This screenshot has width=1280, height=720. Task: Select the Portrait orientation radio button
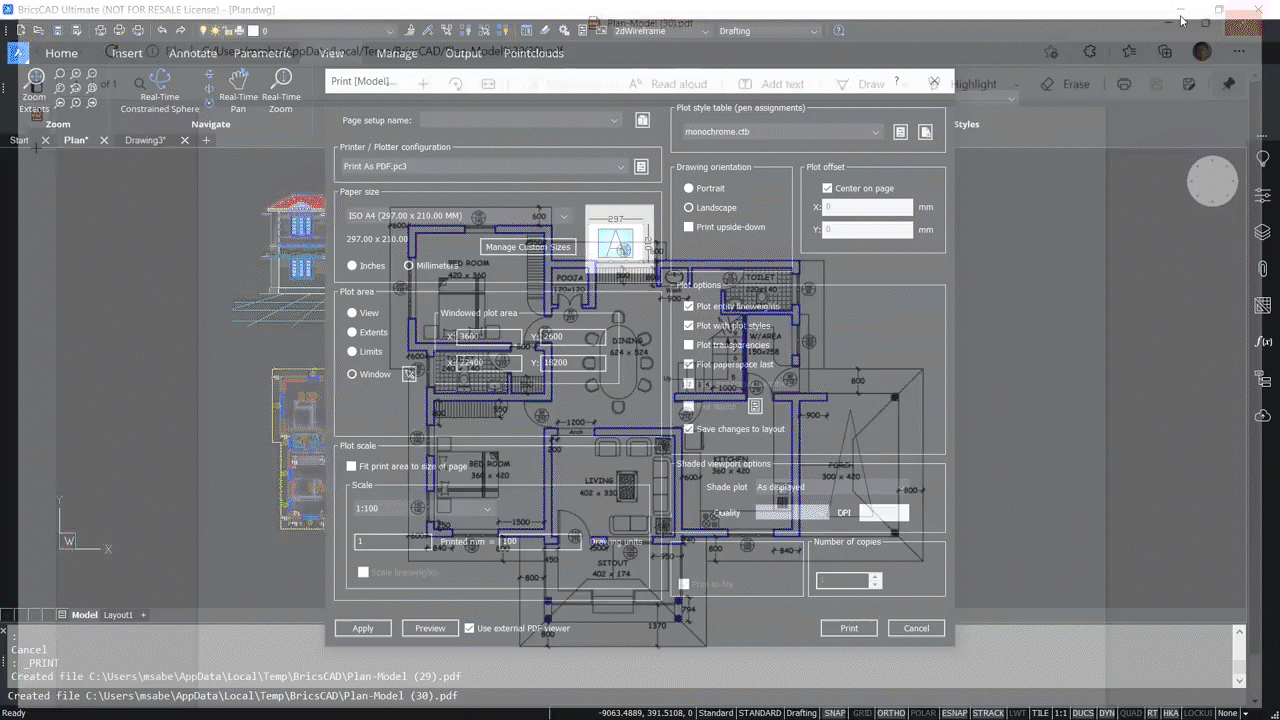coord(688,188)
